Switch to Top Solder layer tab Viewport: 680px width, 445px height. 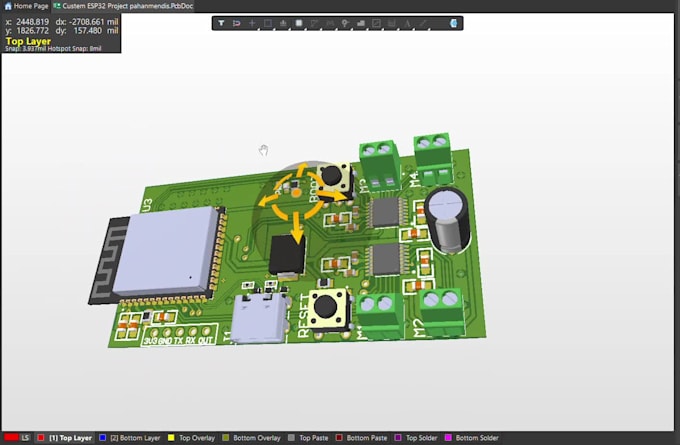point(416,438)
